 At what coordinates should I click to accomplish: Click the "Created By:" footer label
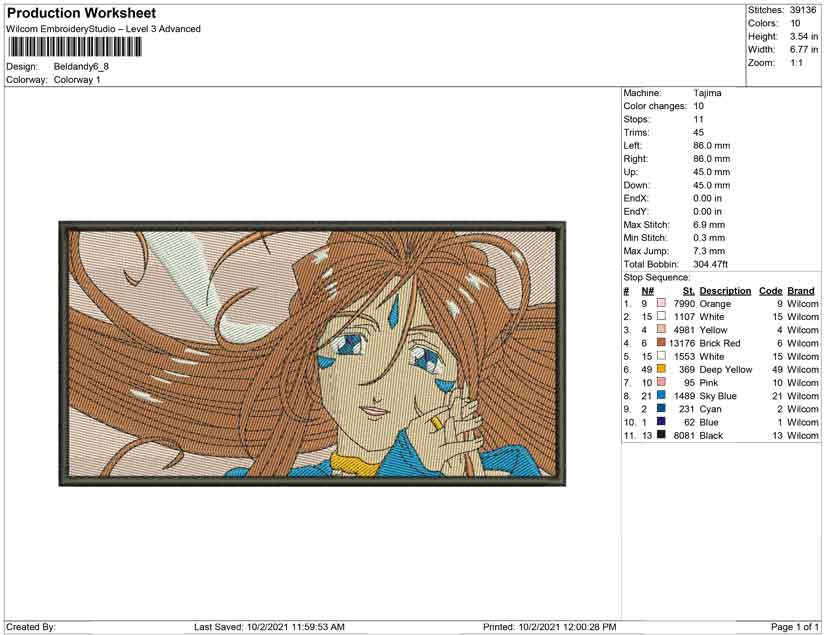(x=31, y=627)
